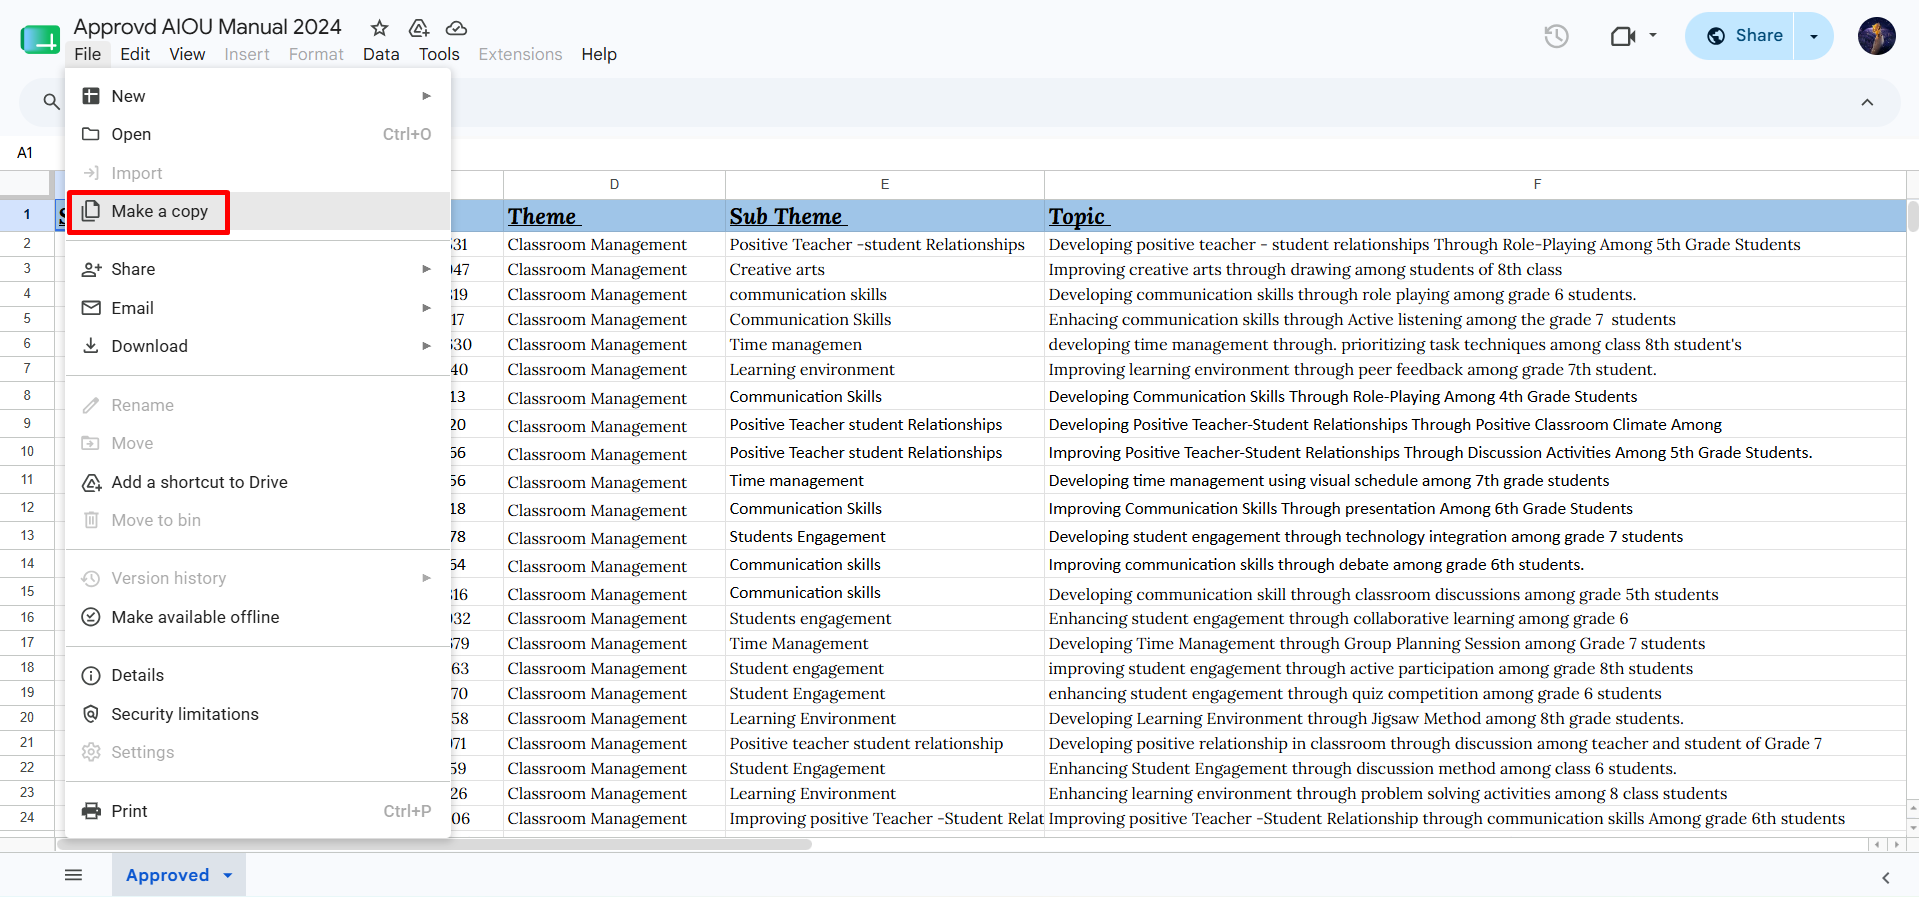Open version history clock icon
The width and height of the screenshot is (1919, 897).
click(x=1556, y=37)
